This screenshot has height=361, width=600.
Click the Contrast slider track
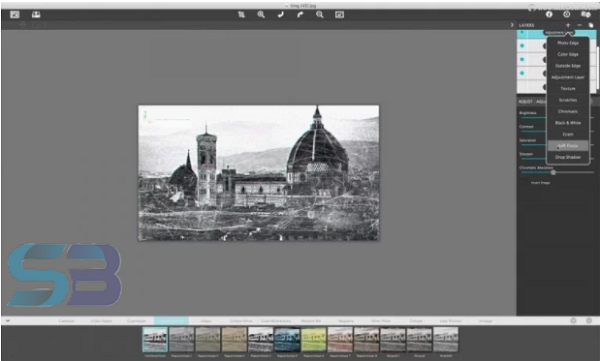[533, 131]
